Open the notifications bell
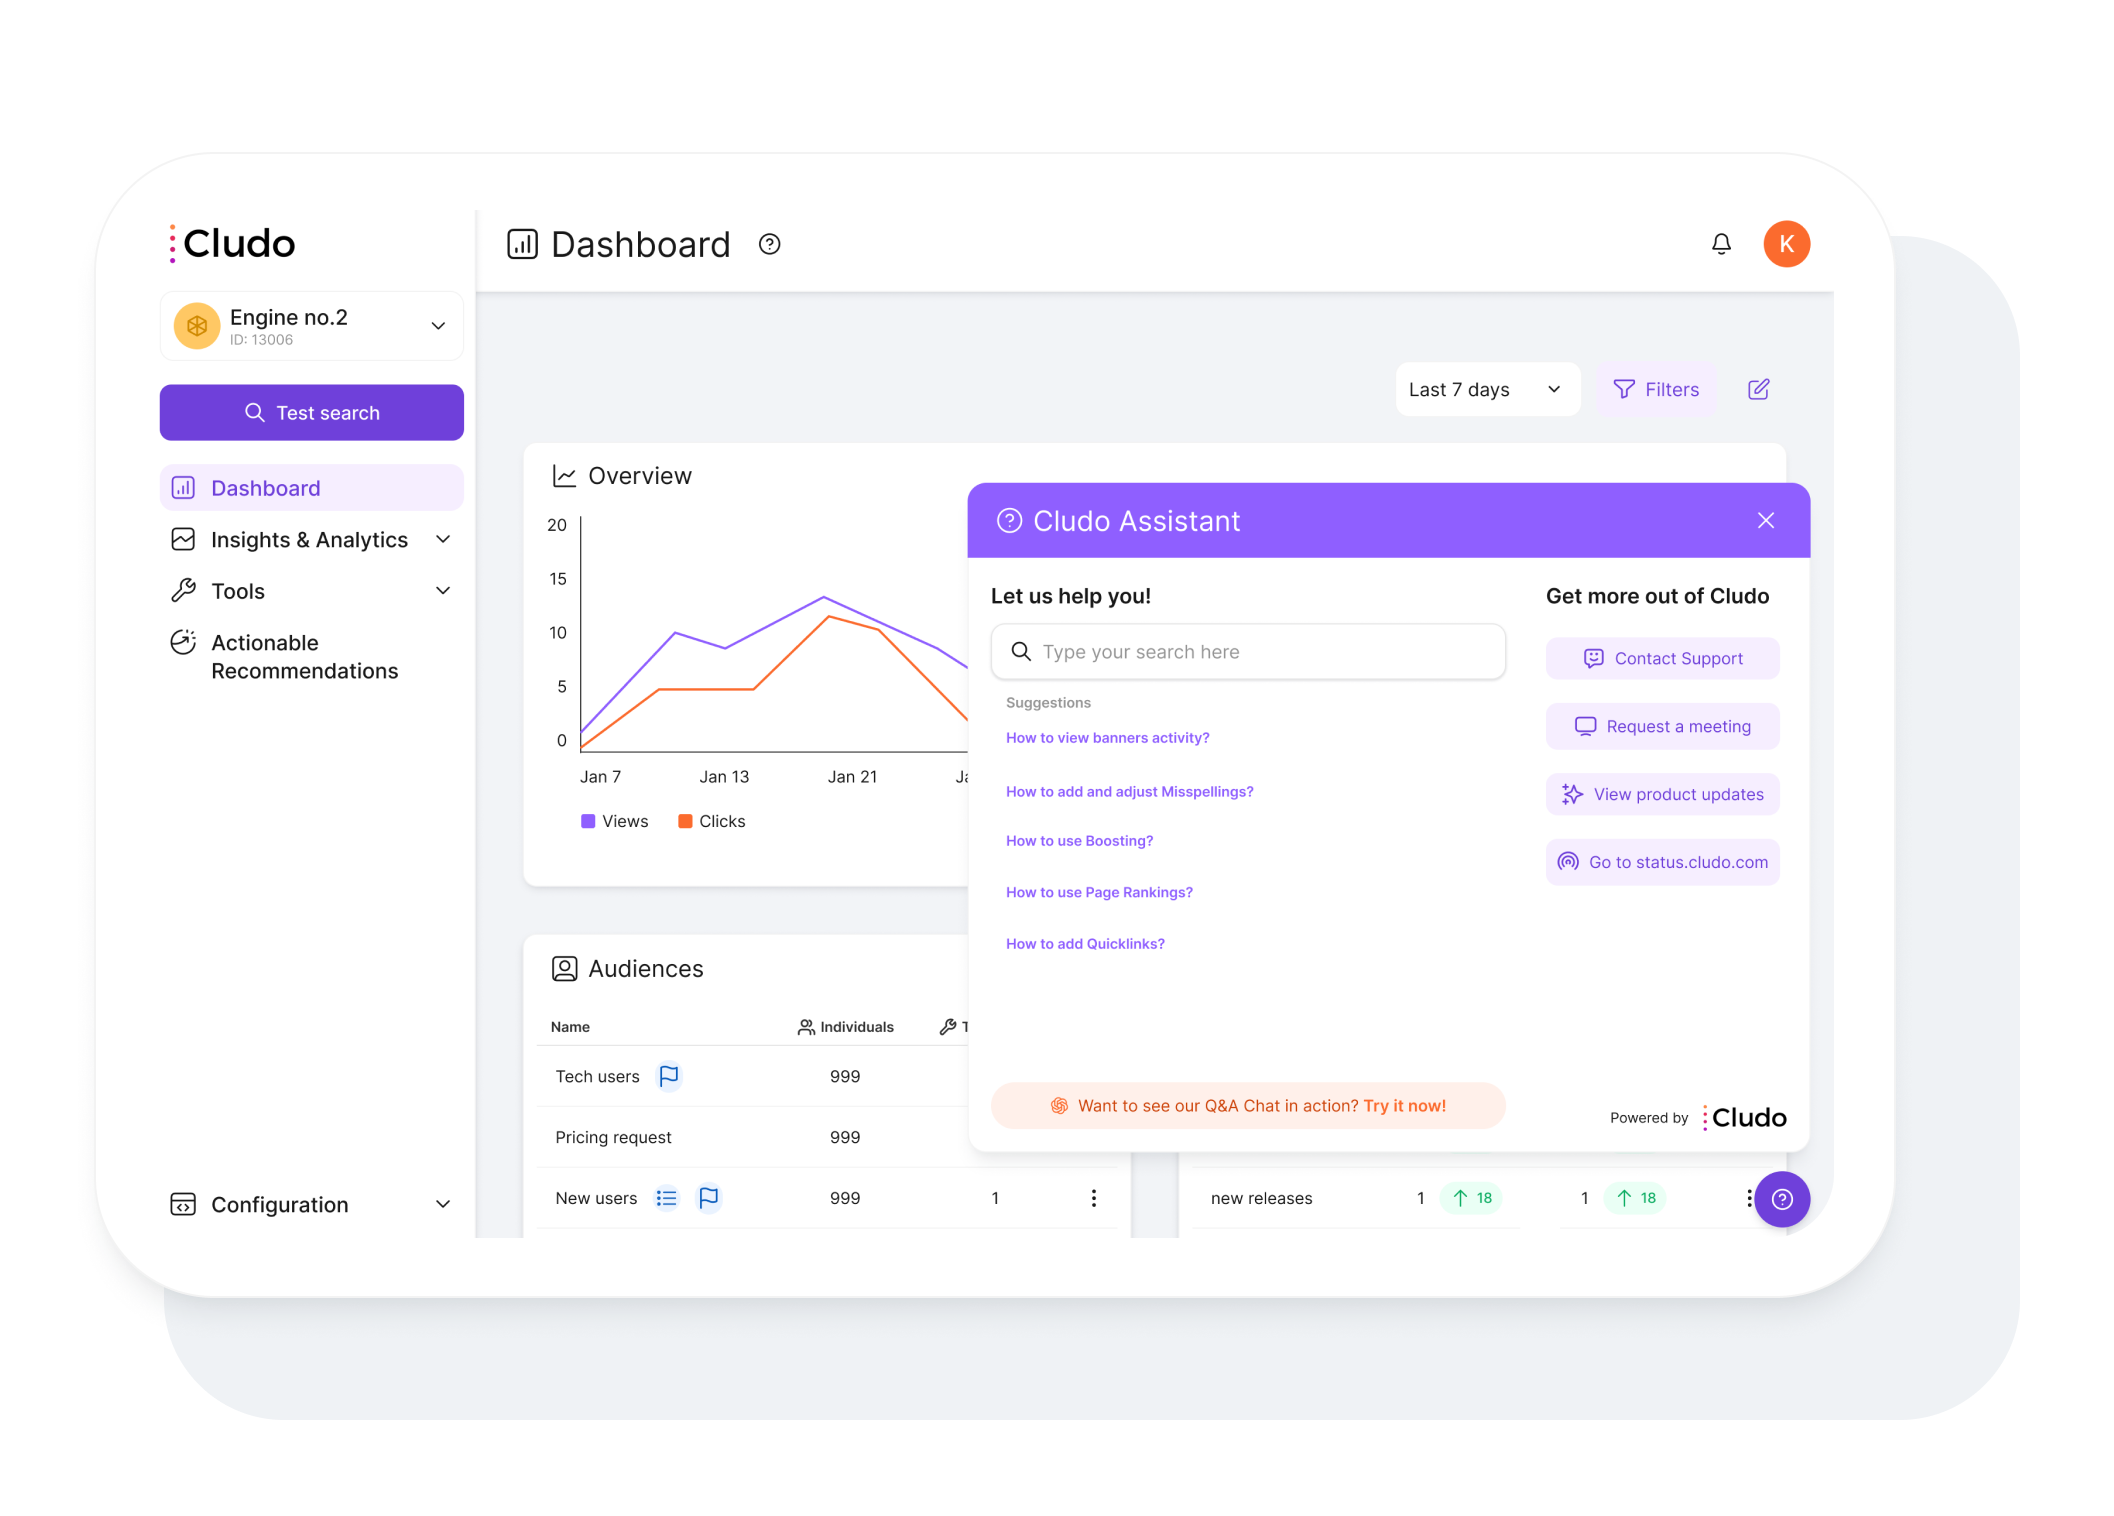The height and width of the screenshot is (1516, 2114). [1720, 244]
